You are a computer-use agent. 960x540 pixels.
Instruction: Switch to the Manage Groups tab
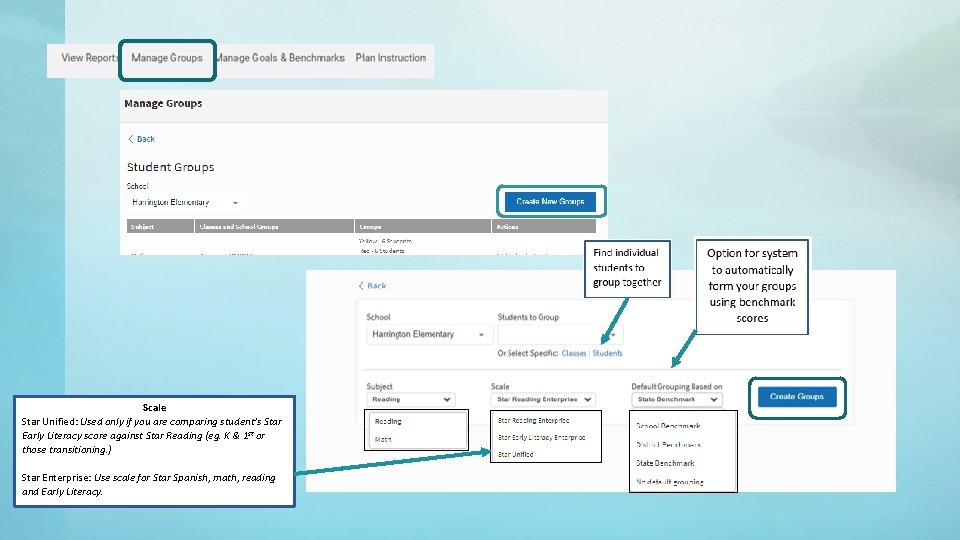point(167,58)
